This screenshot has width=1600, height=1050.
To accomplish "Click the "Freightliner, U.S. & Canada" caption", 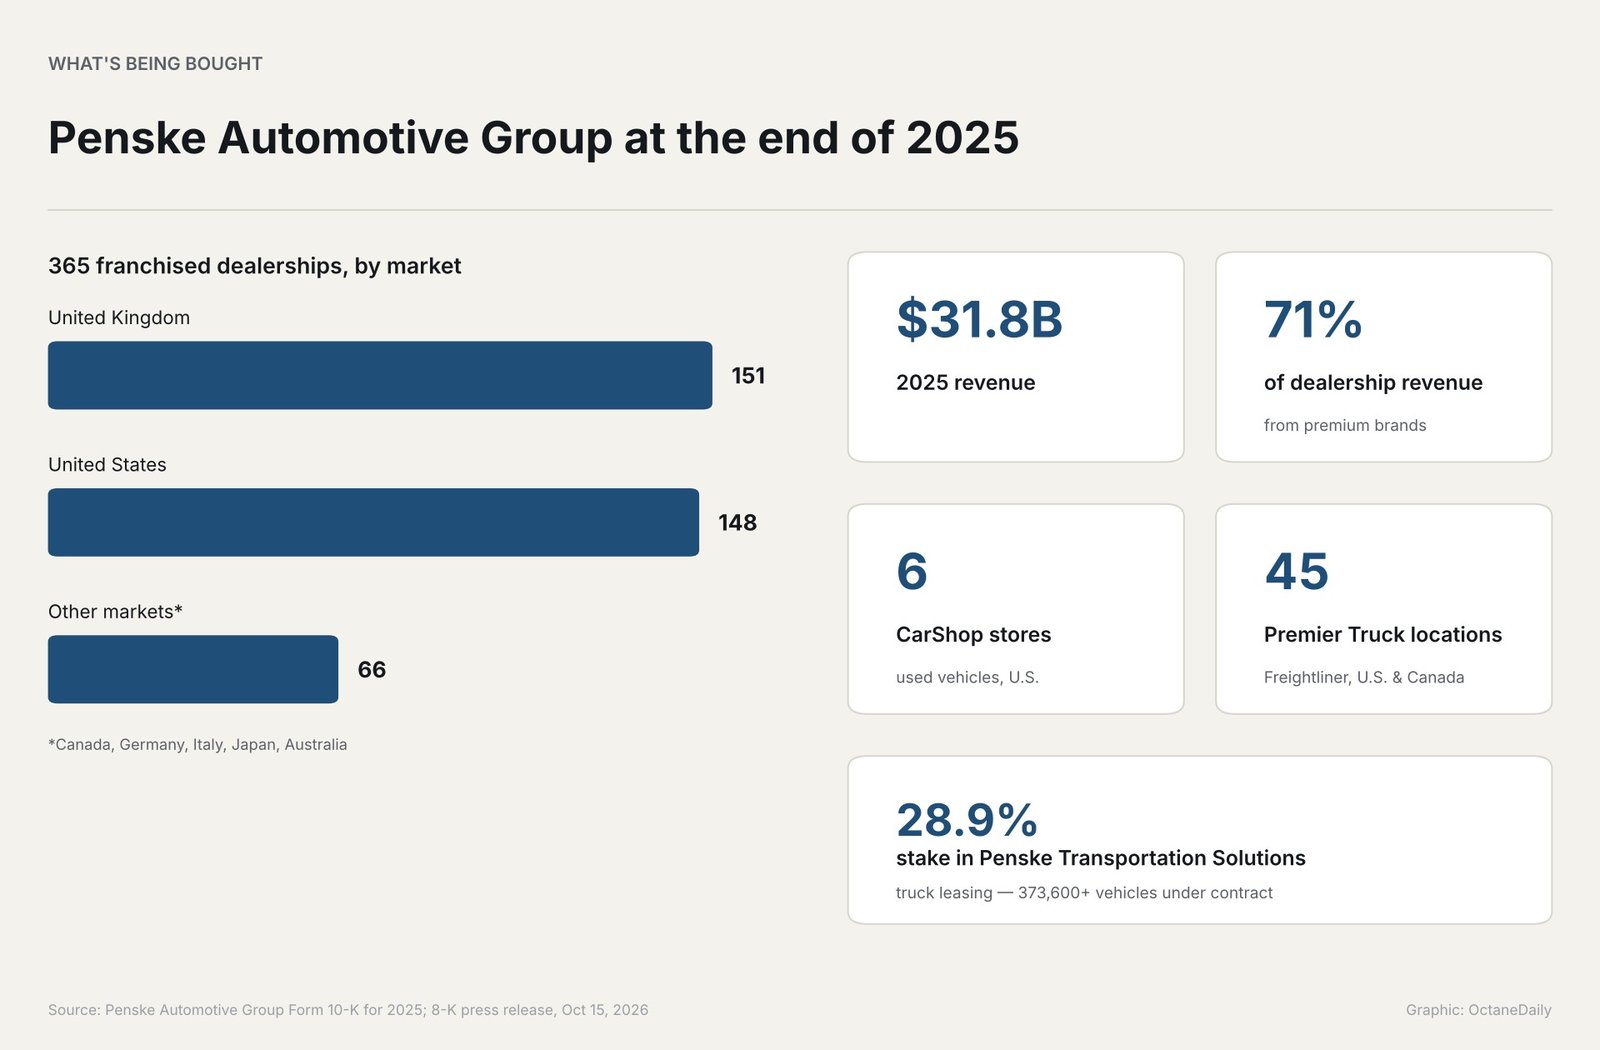I will [1364, 677].
